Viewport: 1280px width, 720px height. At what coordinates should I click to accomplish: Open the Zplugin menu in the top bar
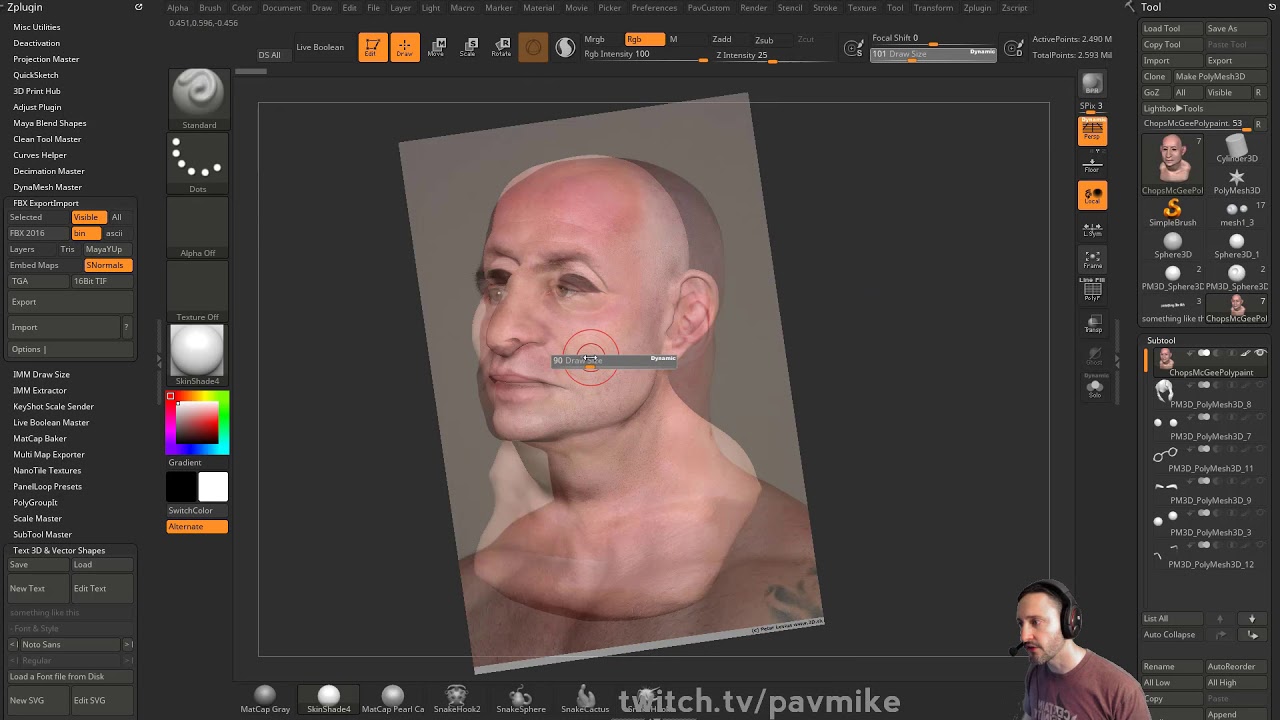pos(977,8)
